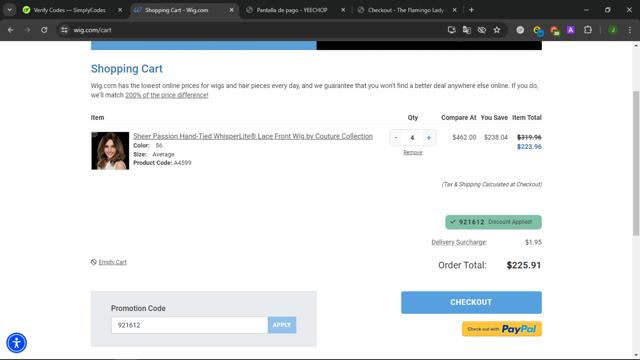Click the Empty Cart link
The image size is (640, 360).
point(112,262)
